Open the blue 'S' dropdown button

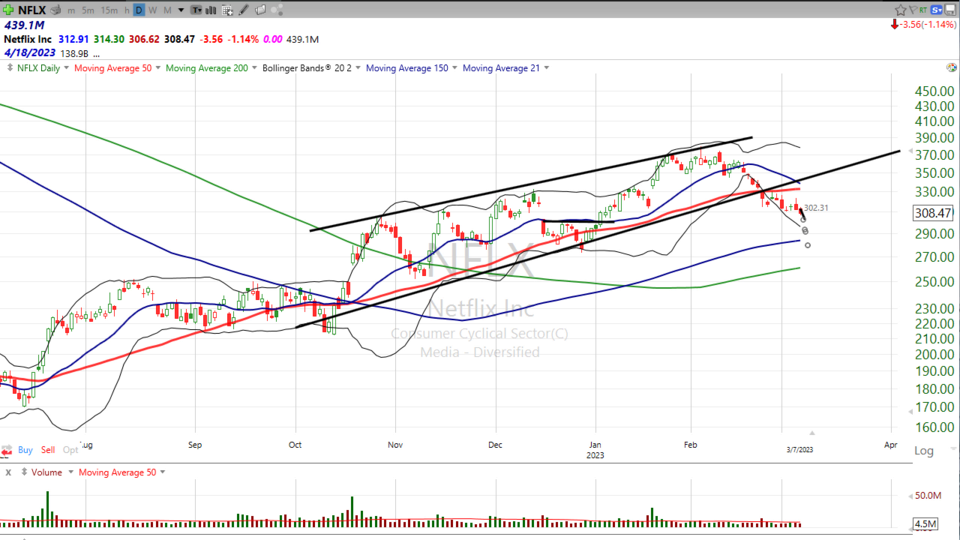[x=937, y=10]
